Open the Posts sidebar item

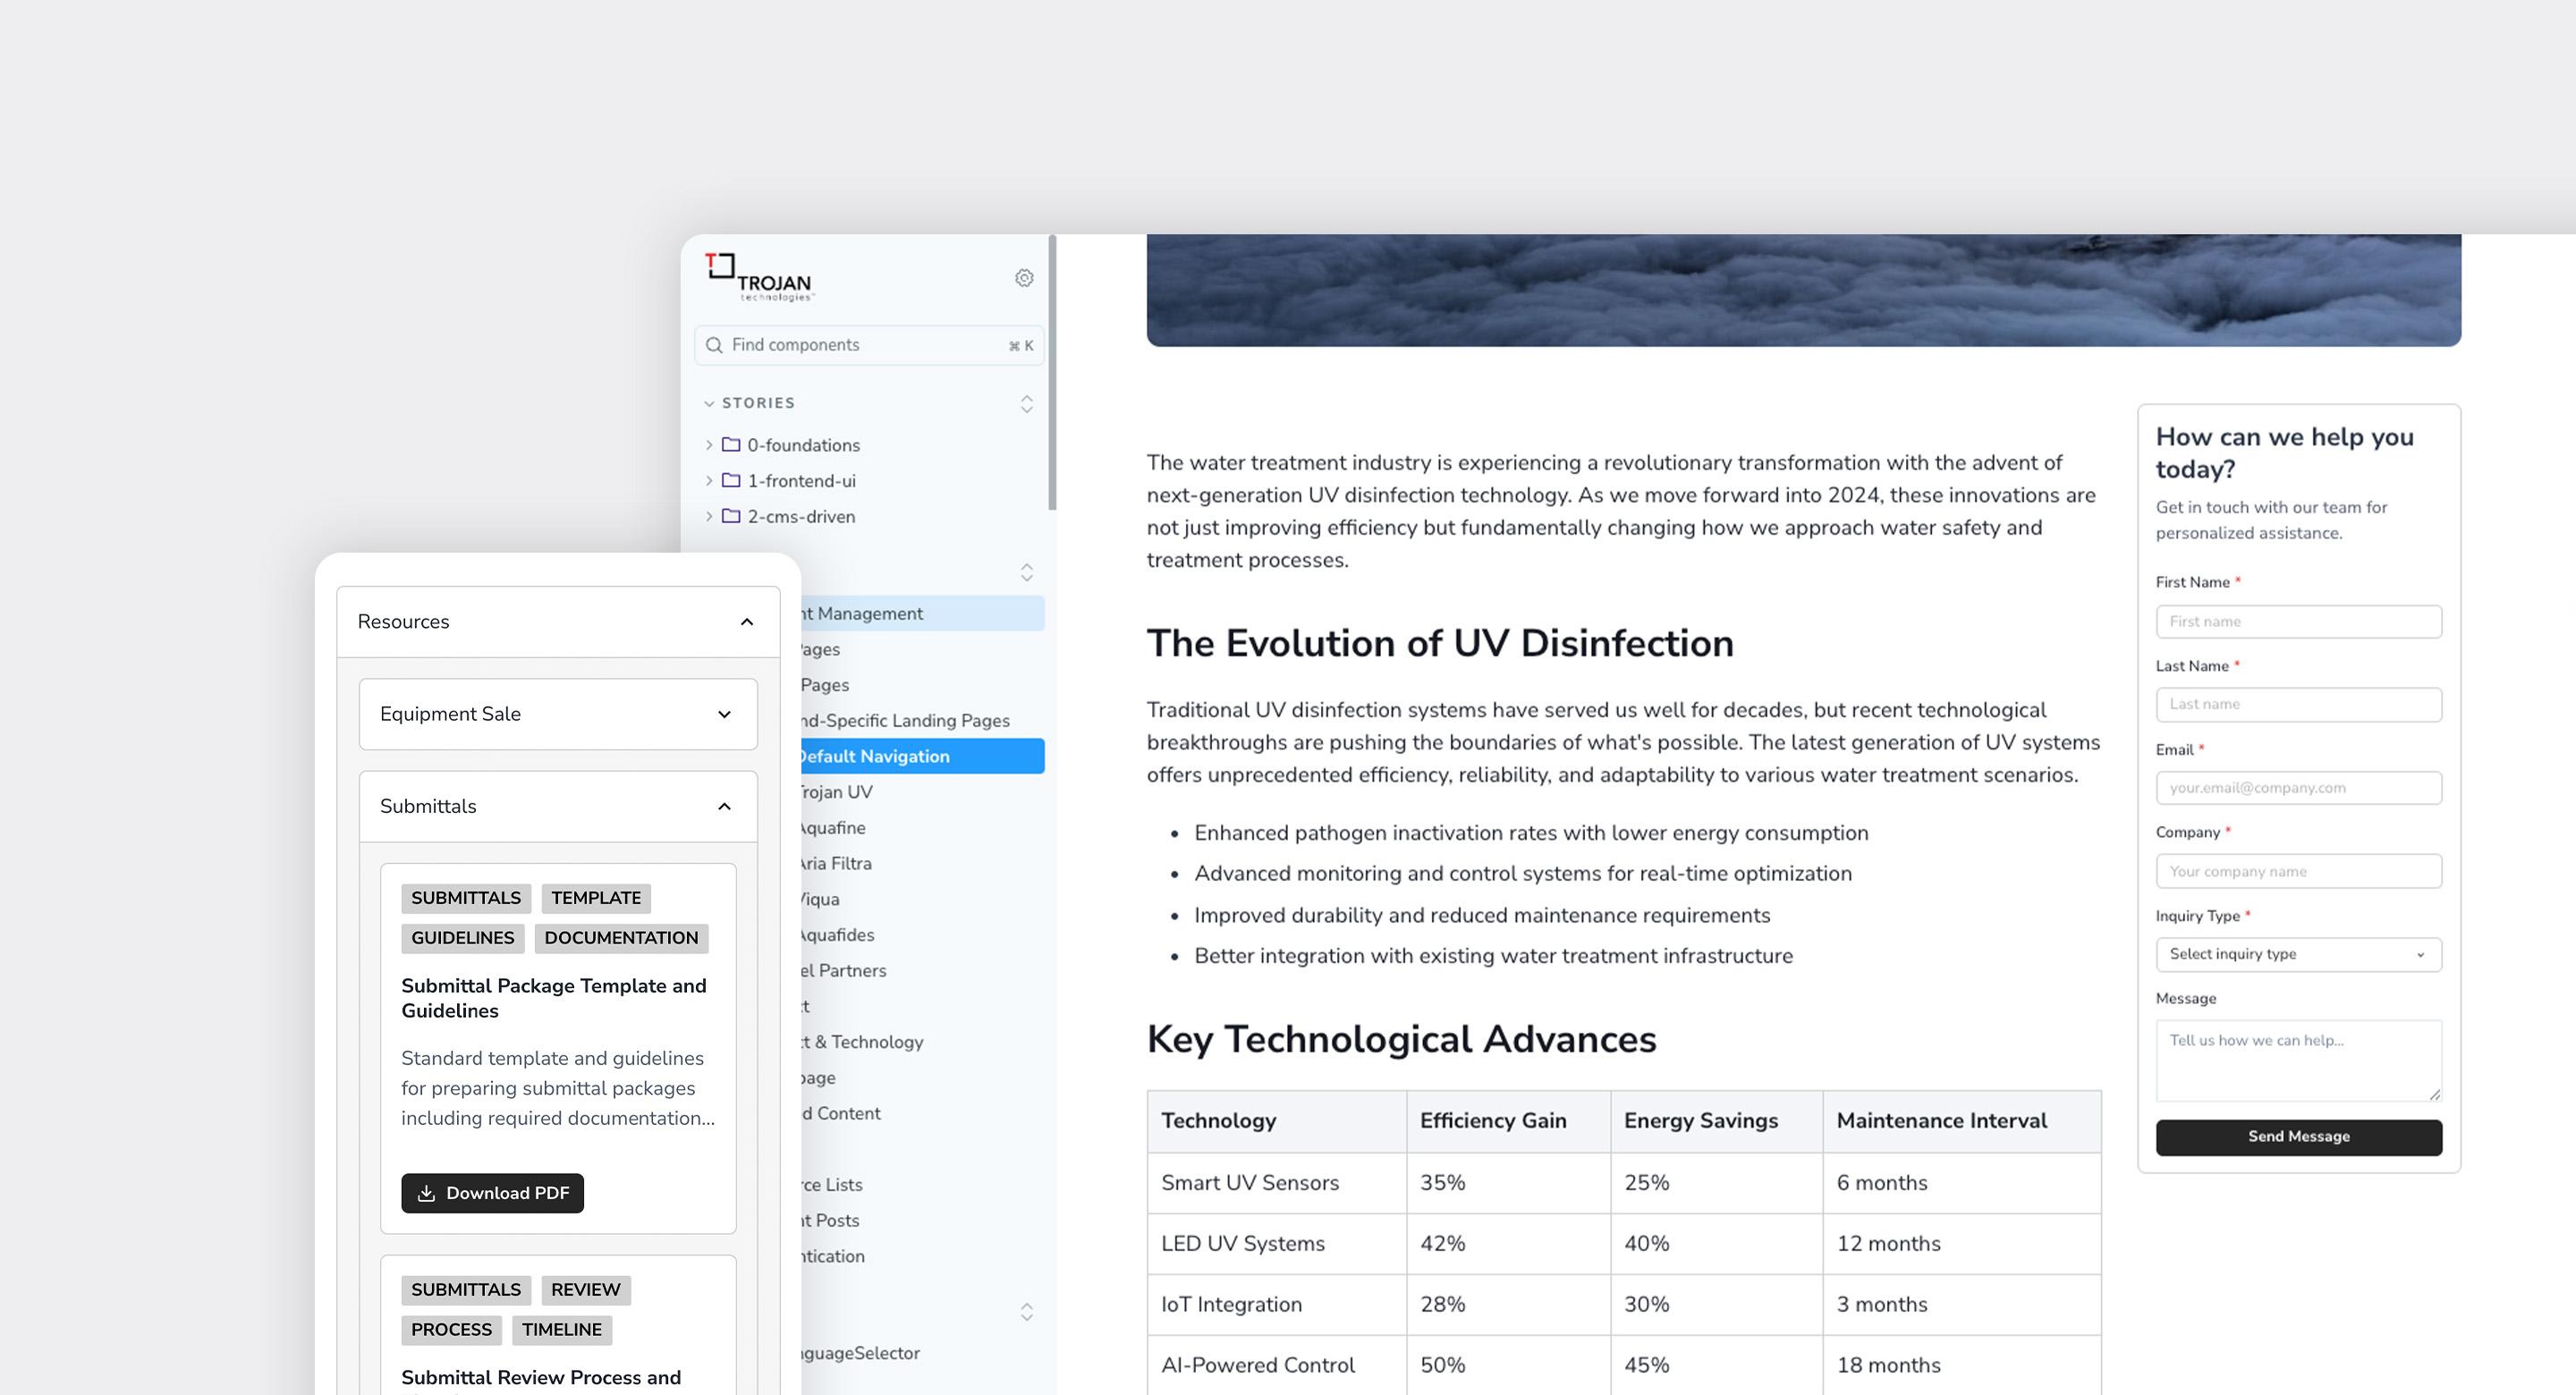click(830, 1220)
